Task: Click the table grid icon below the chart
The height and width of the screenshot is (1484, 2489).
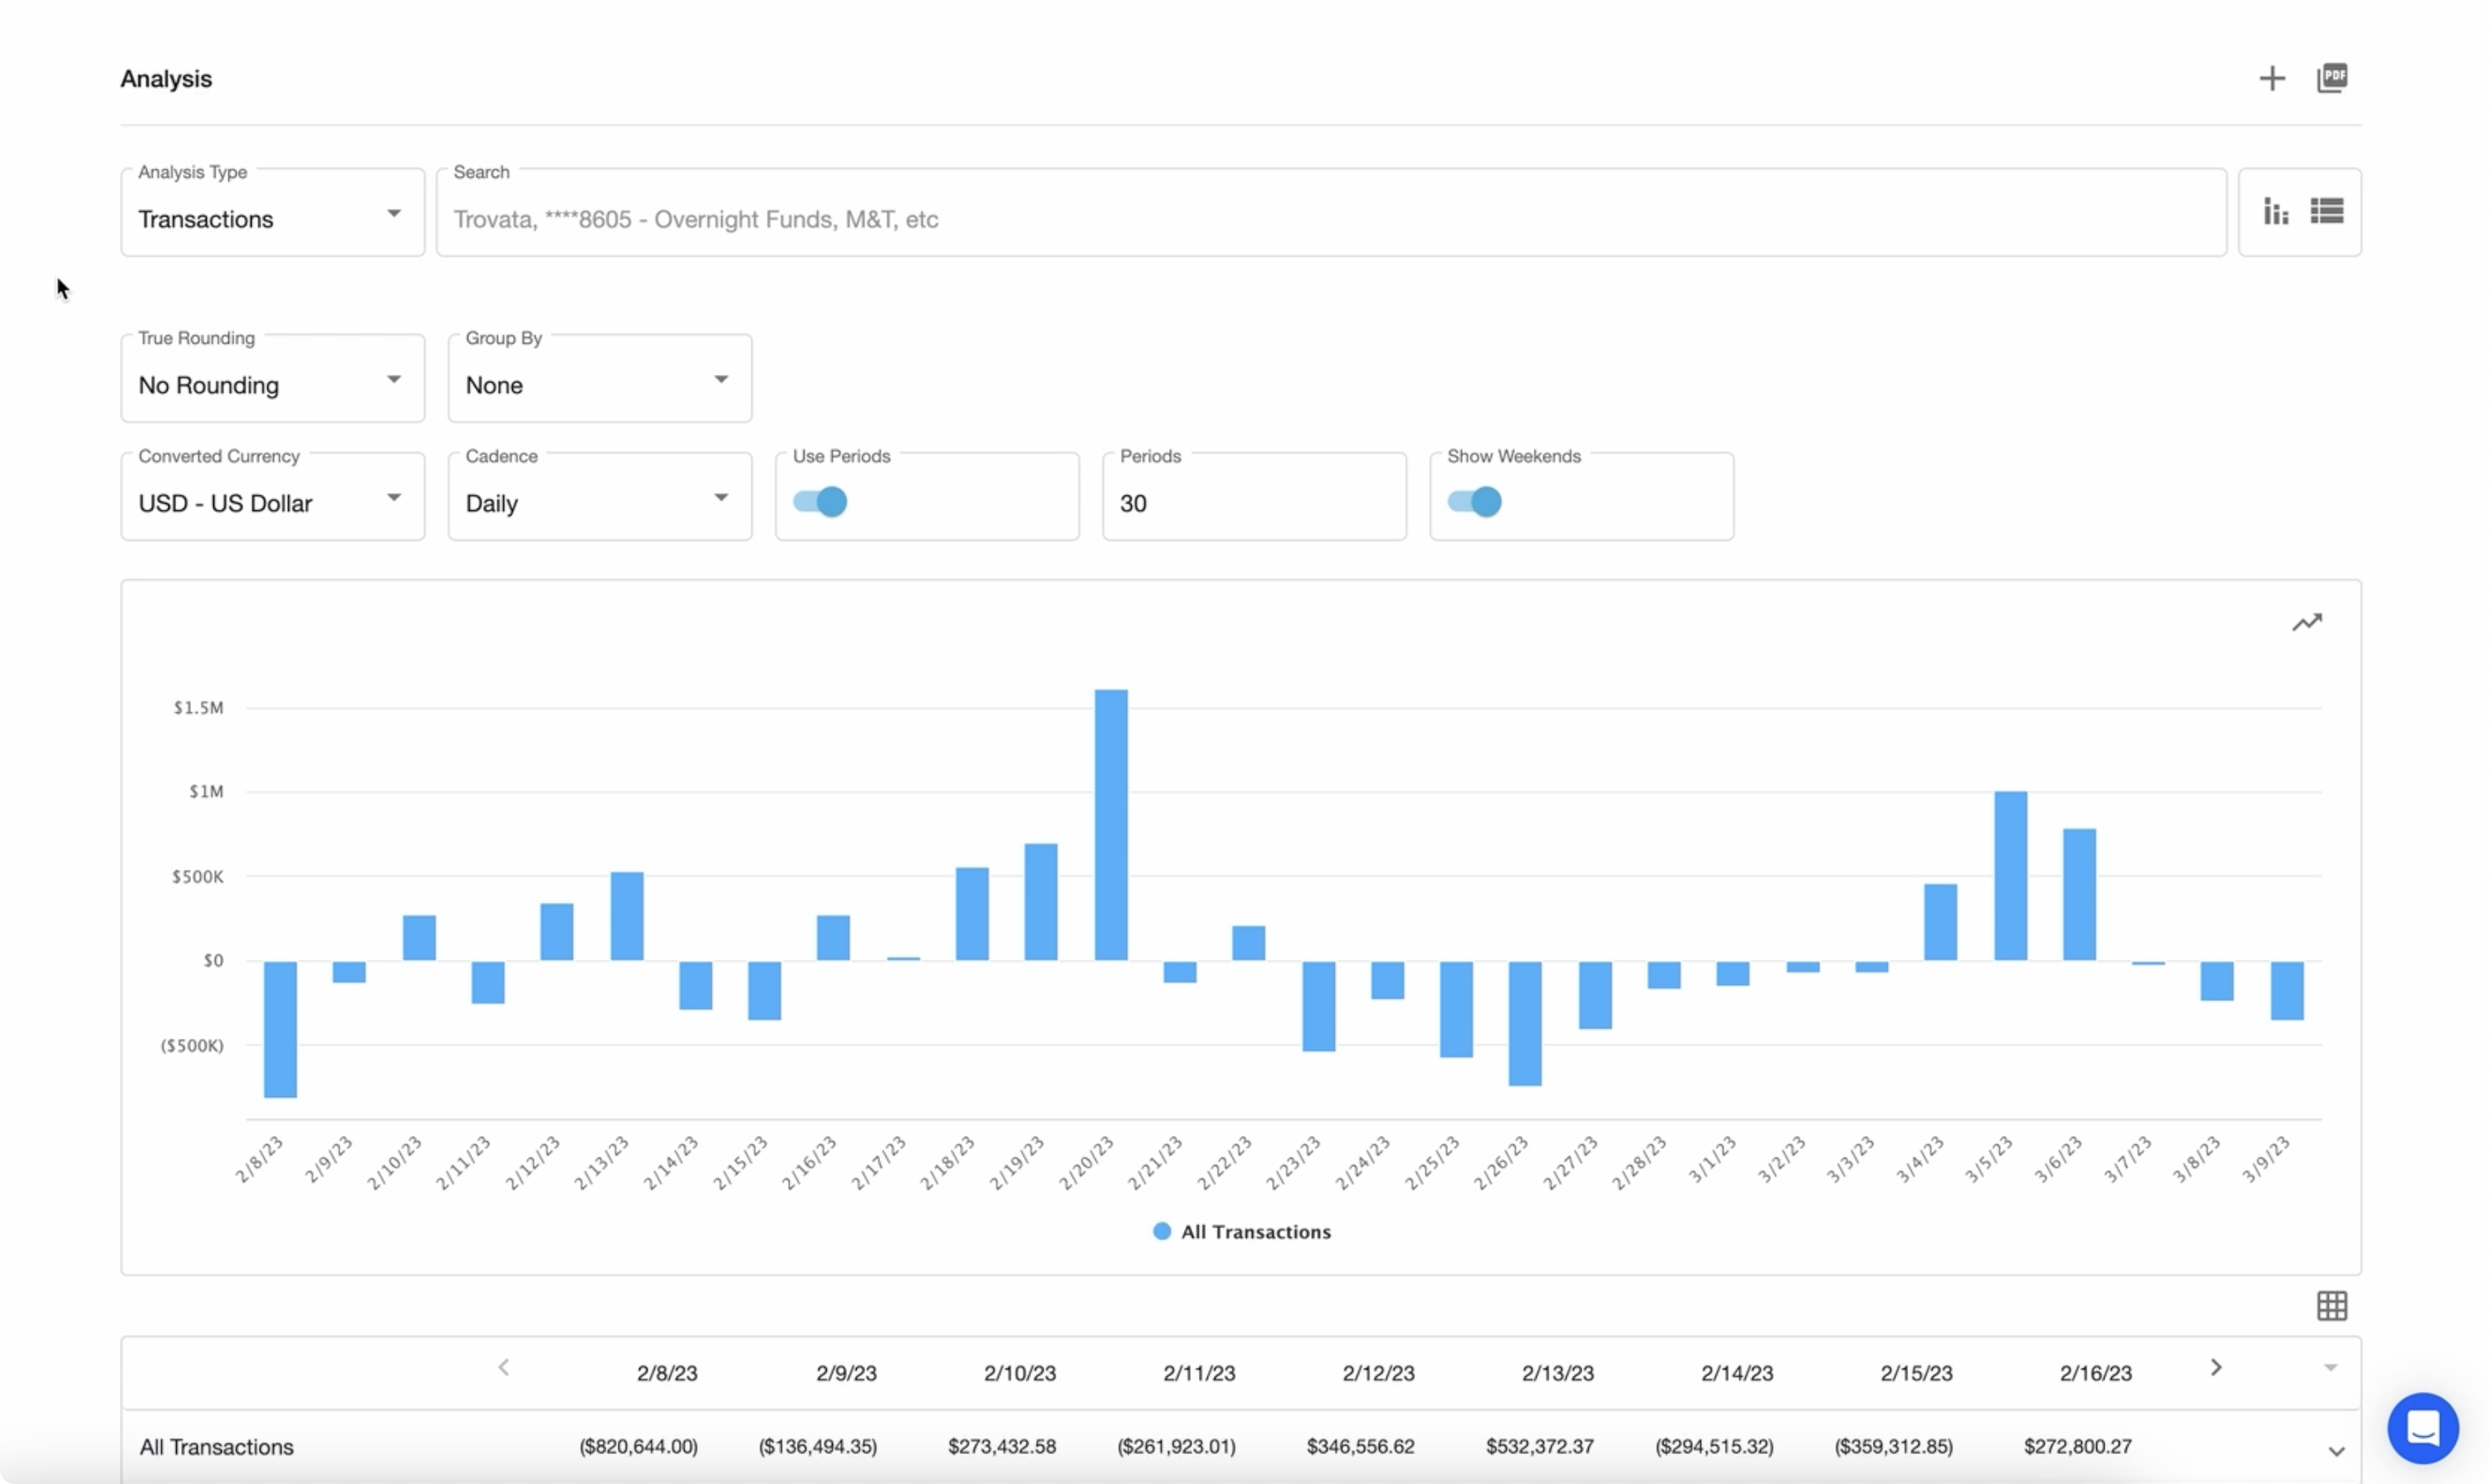Action: (2332, 1305)
